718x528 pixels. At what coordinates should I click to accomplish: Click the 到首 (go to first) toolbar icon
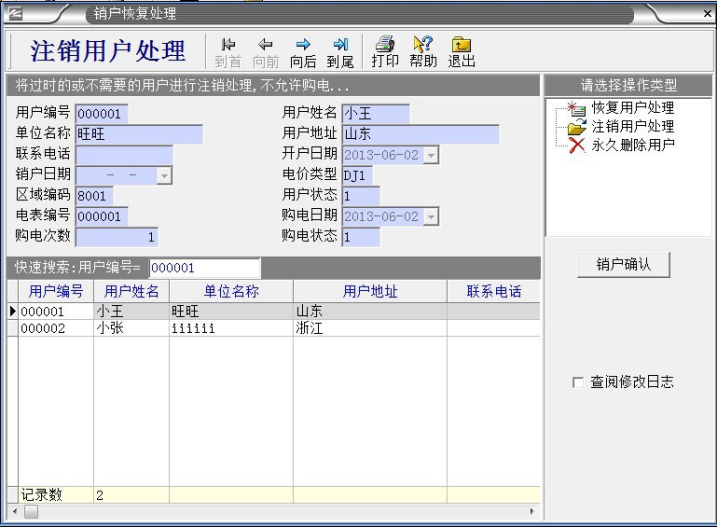click(x=228, y=45)
